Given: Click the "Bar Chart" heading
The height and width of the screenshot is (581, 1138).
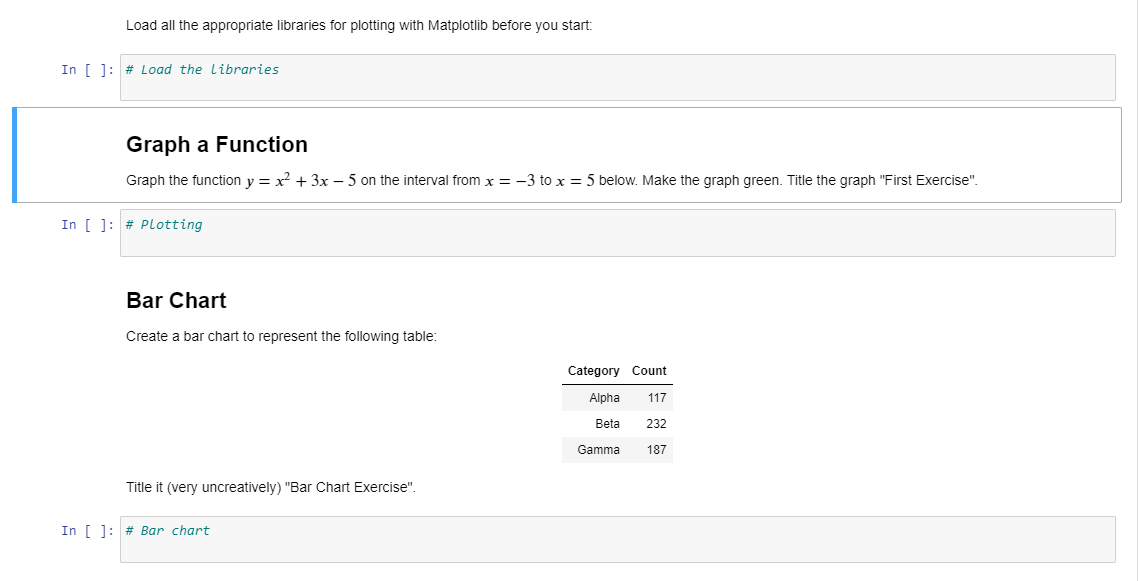Looking at the screenshot, I should coord(176,300).
